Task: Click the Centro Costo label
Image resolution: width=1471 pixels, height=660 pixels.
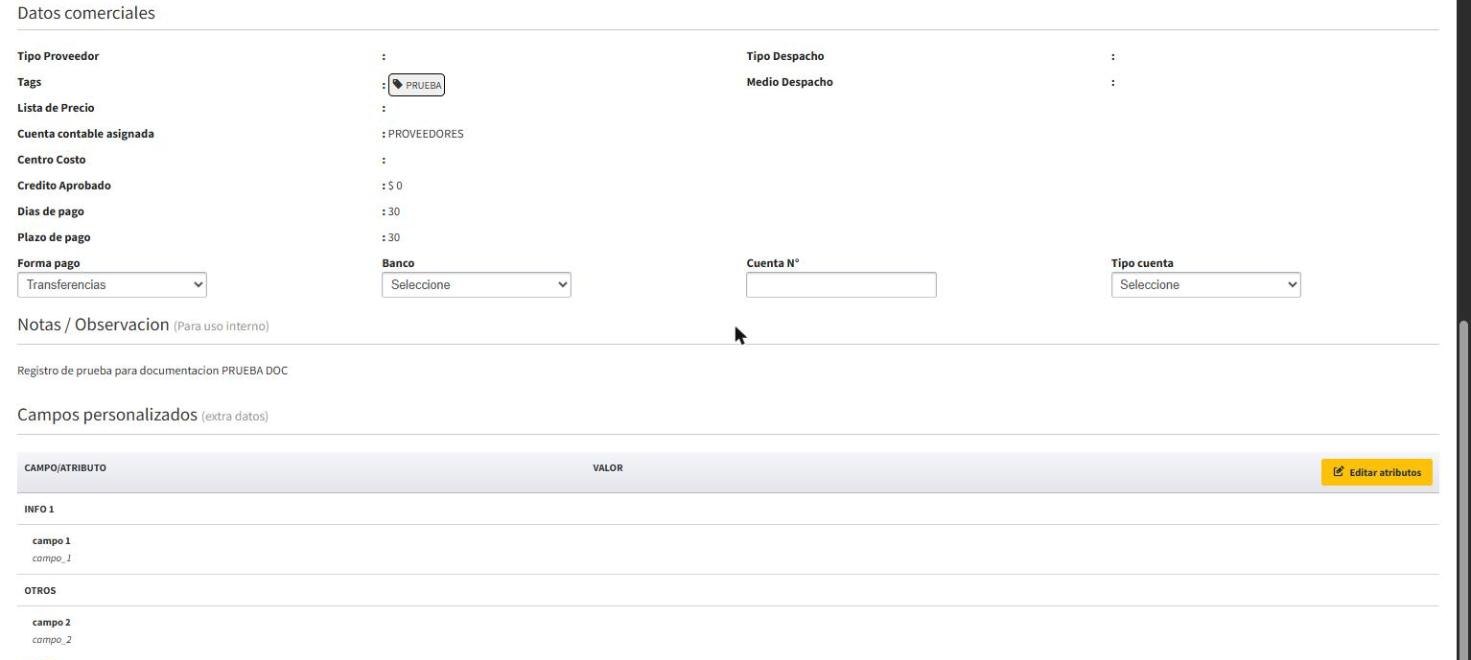Action: [x=52, y=160]
